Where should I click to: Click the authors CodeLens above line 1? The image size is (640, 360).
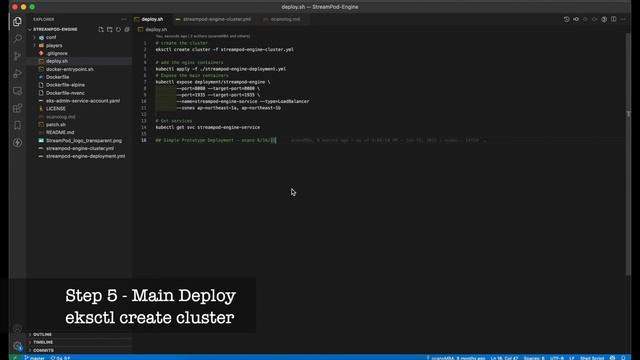(203, 36)
